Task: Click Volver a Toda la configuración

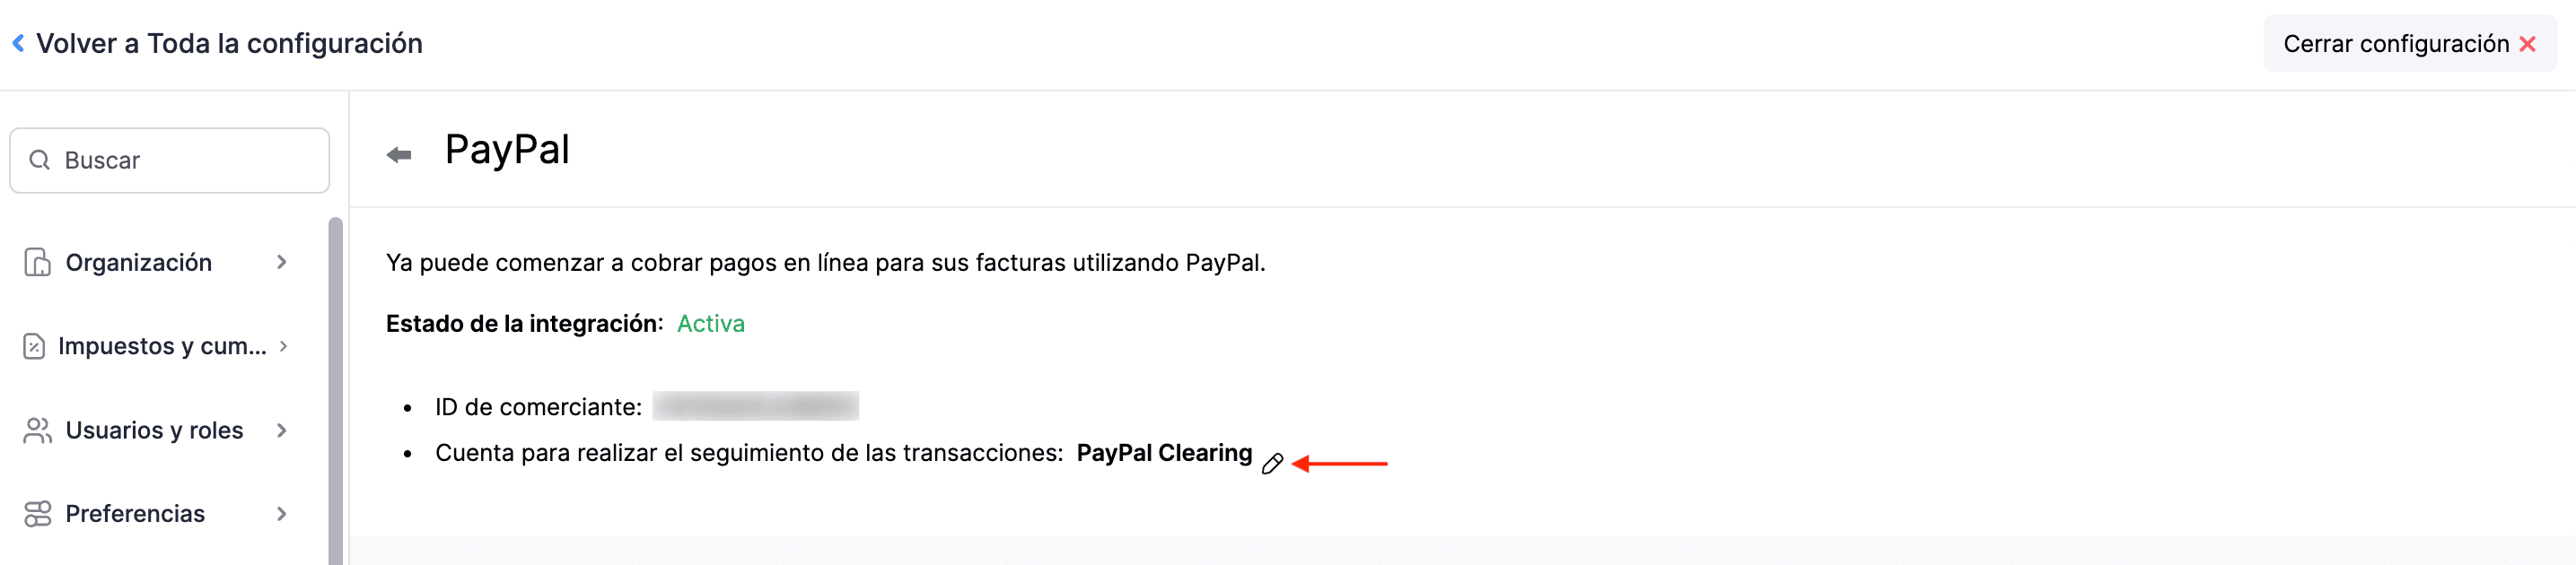Action: point(230,43)
